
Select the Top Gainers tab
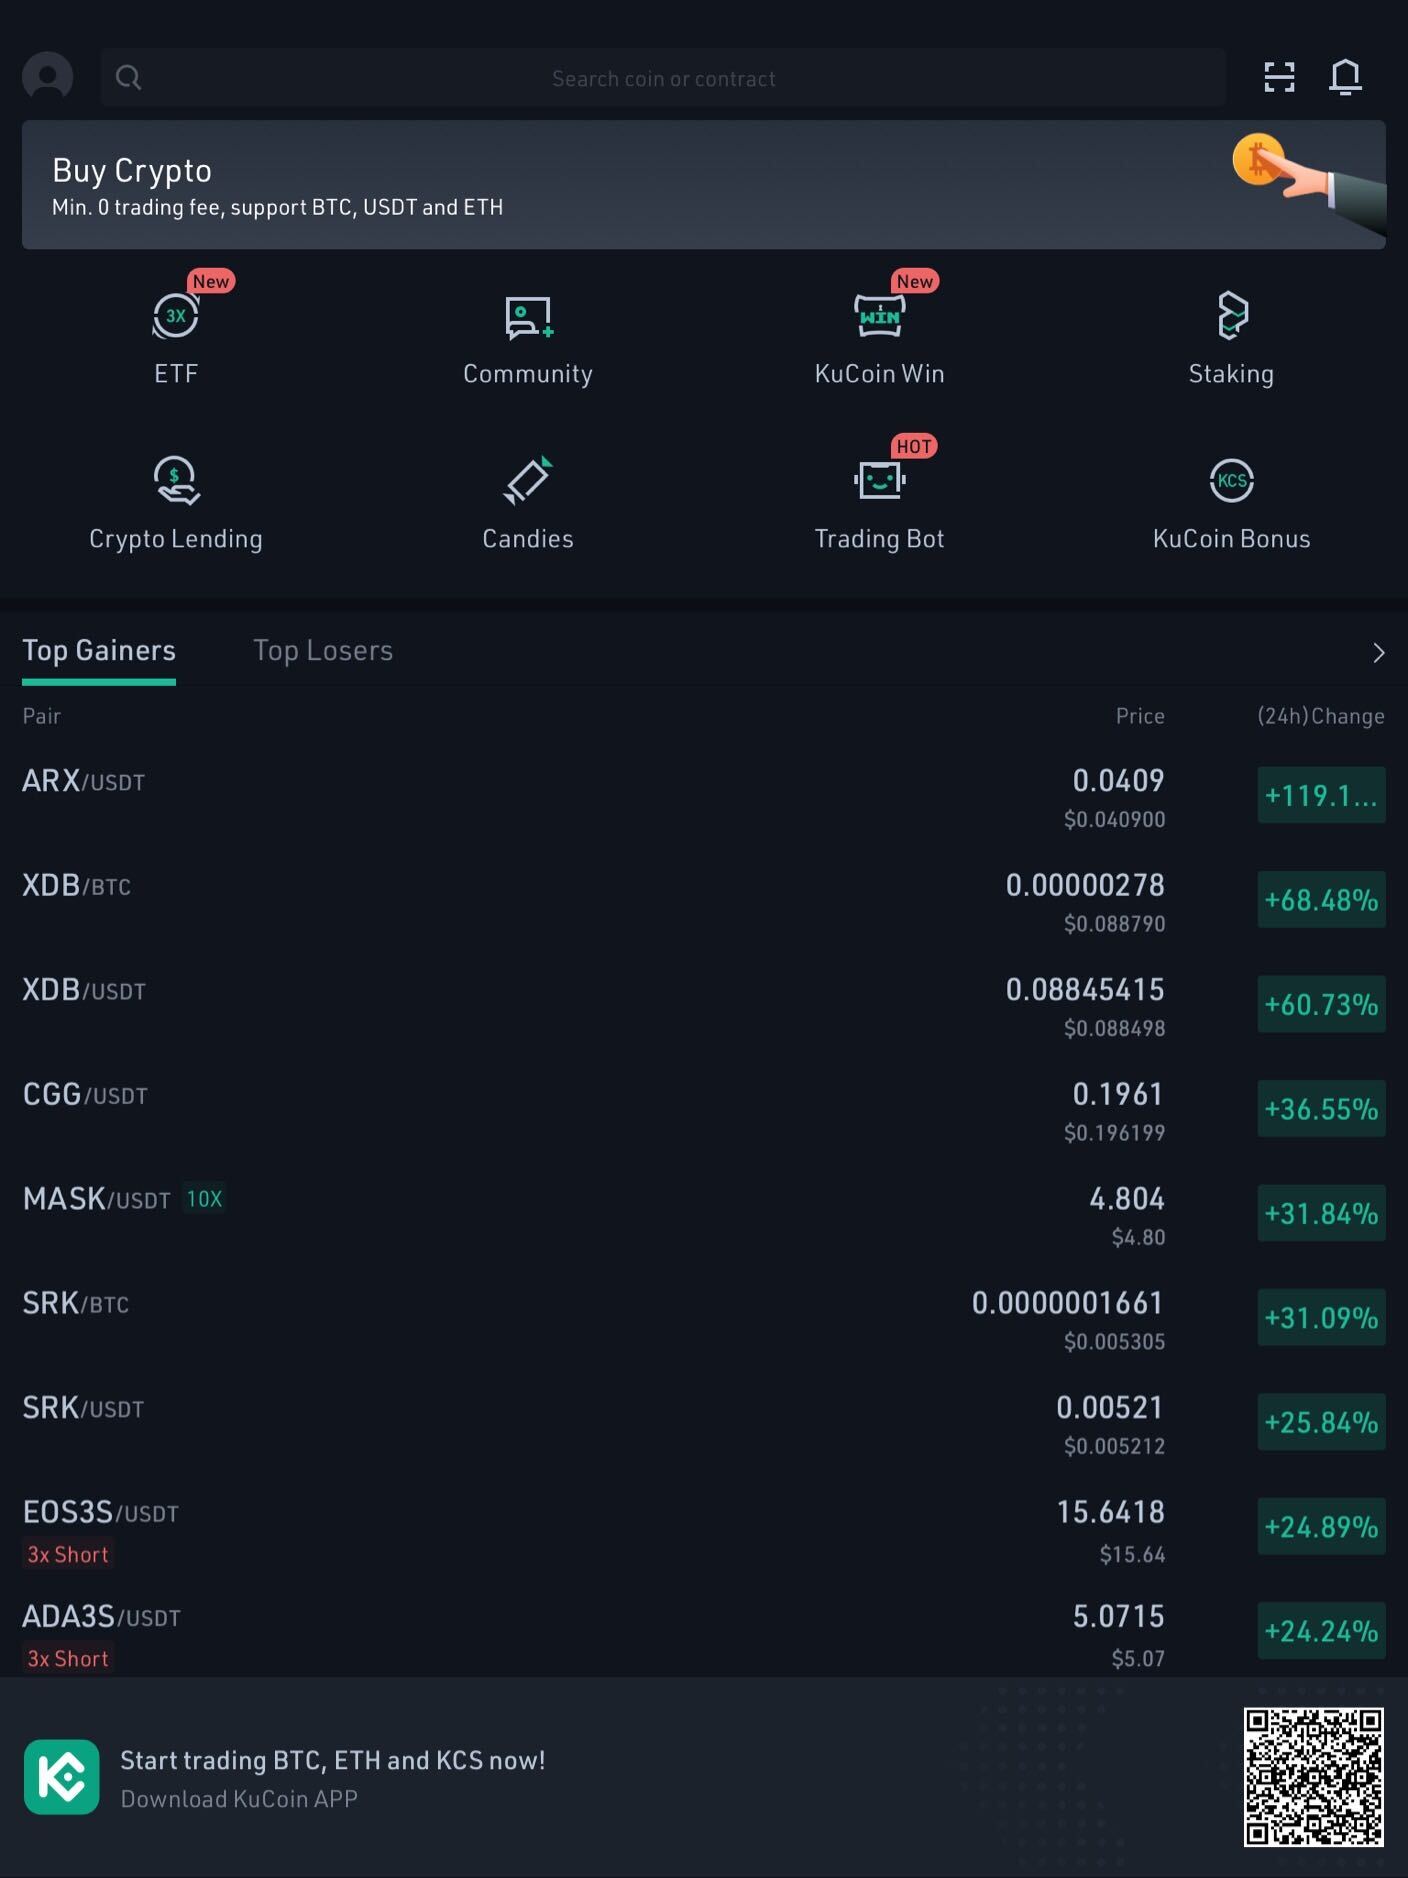click(99, 651)
